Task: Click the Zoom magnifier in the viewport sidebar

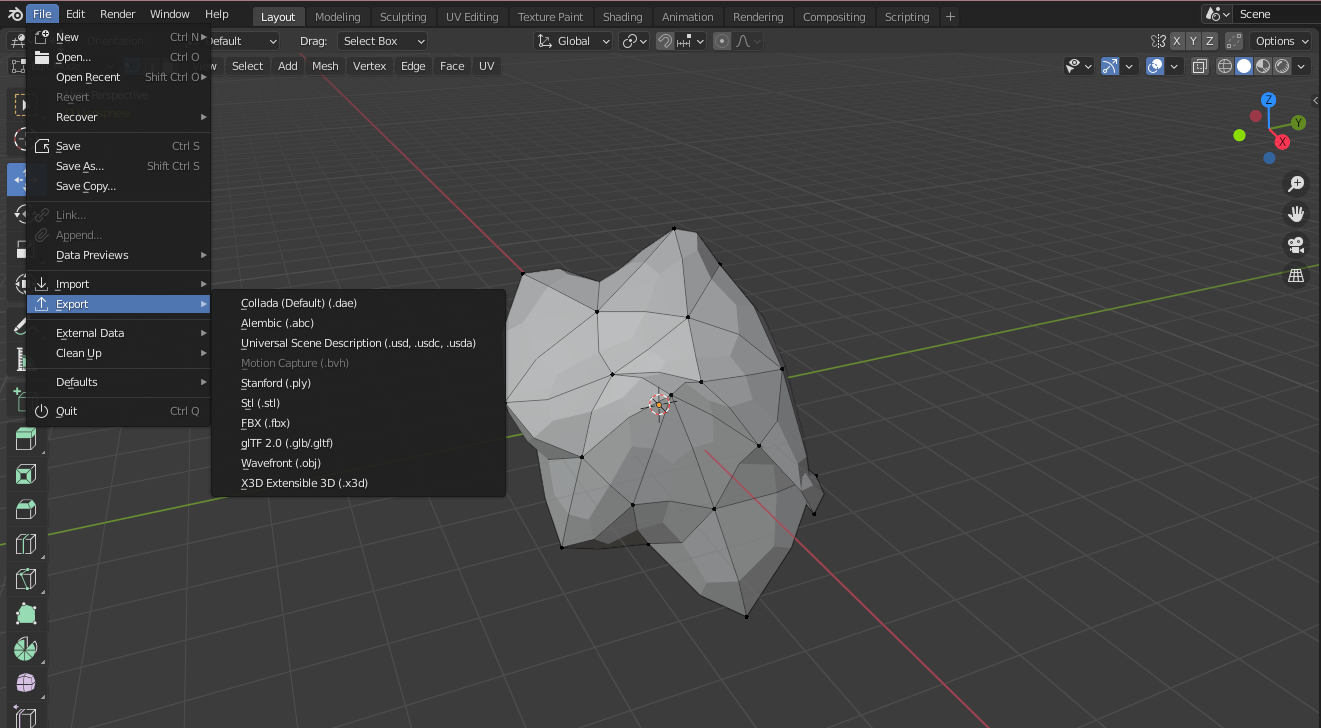Action: 1296,184
